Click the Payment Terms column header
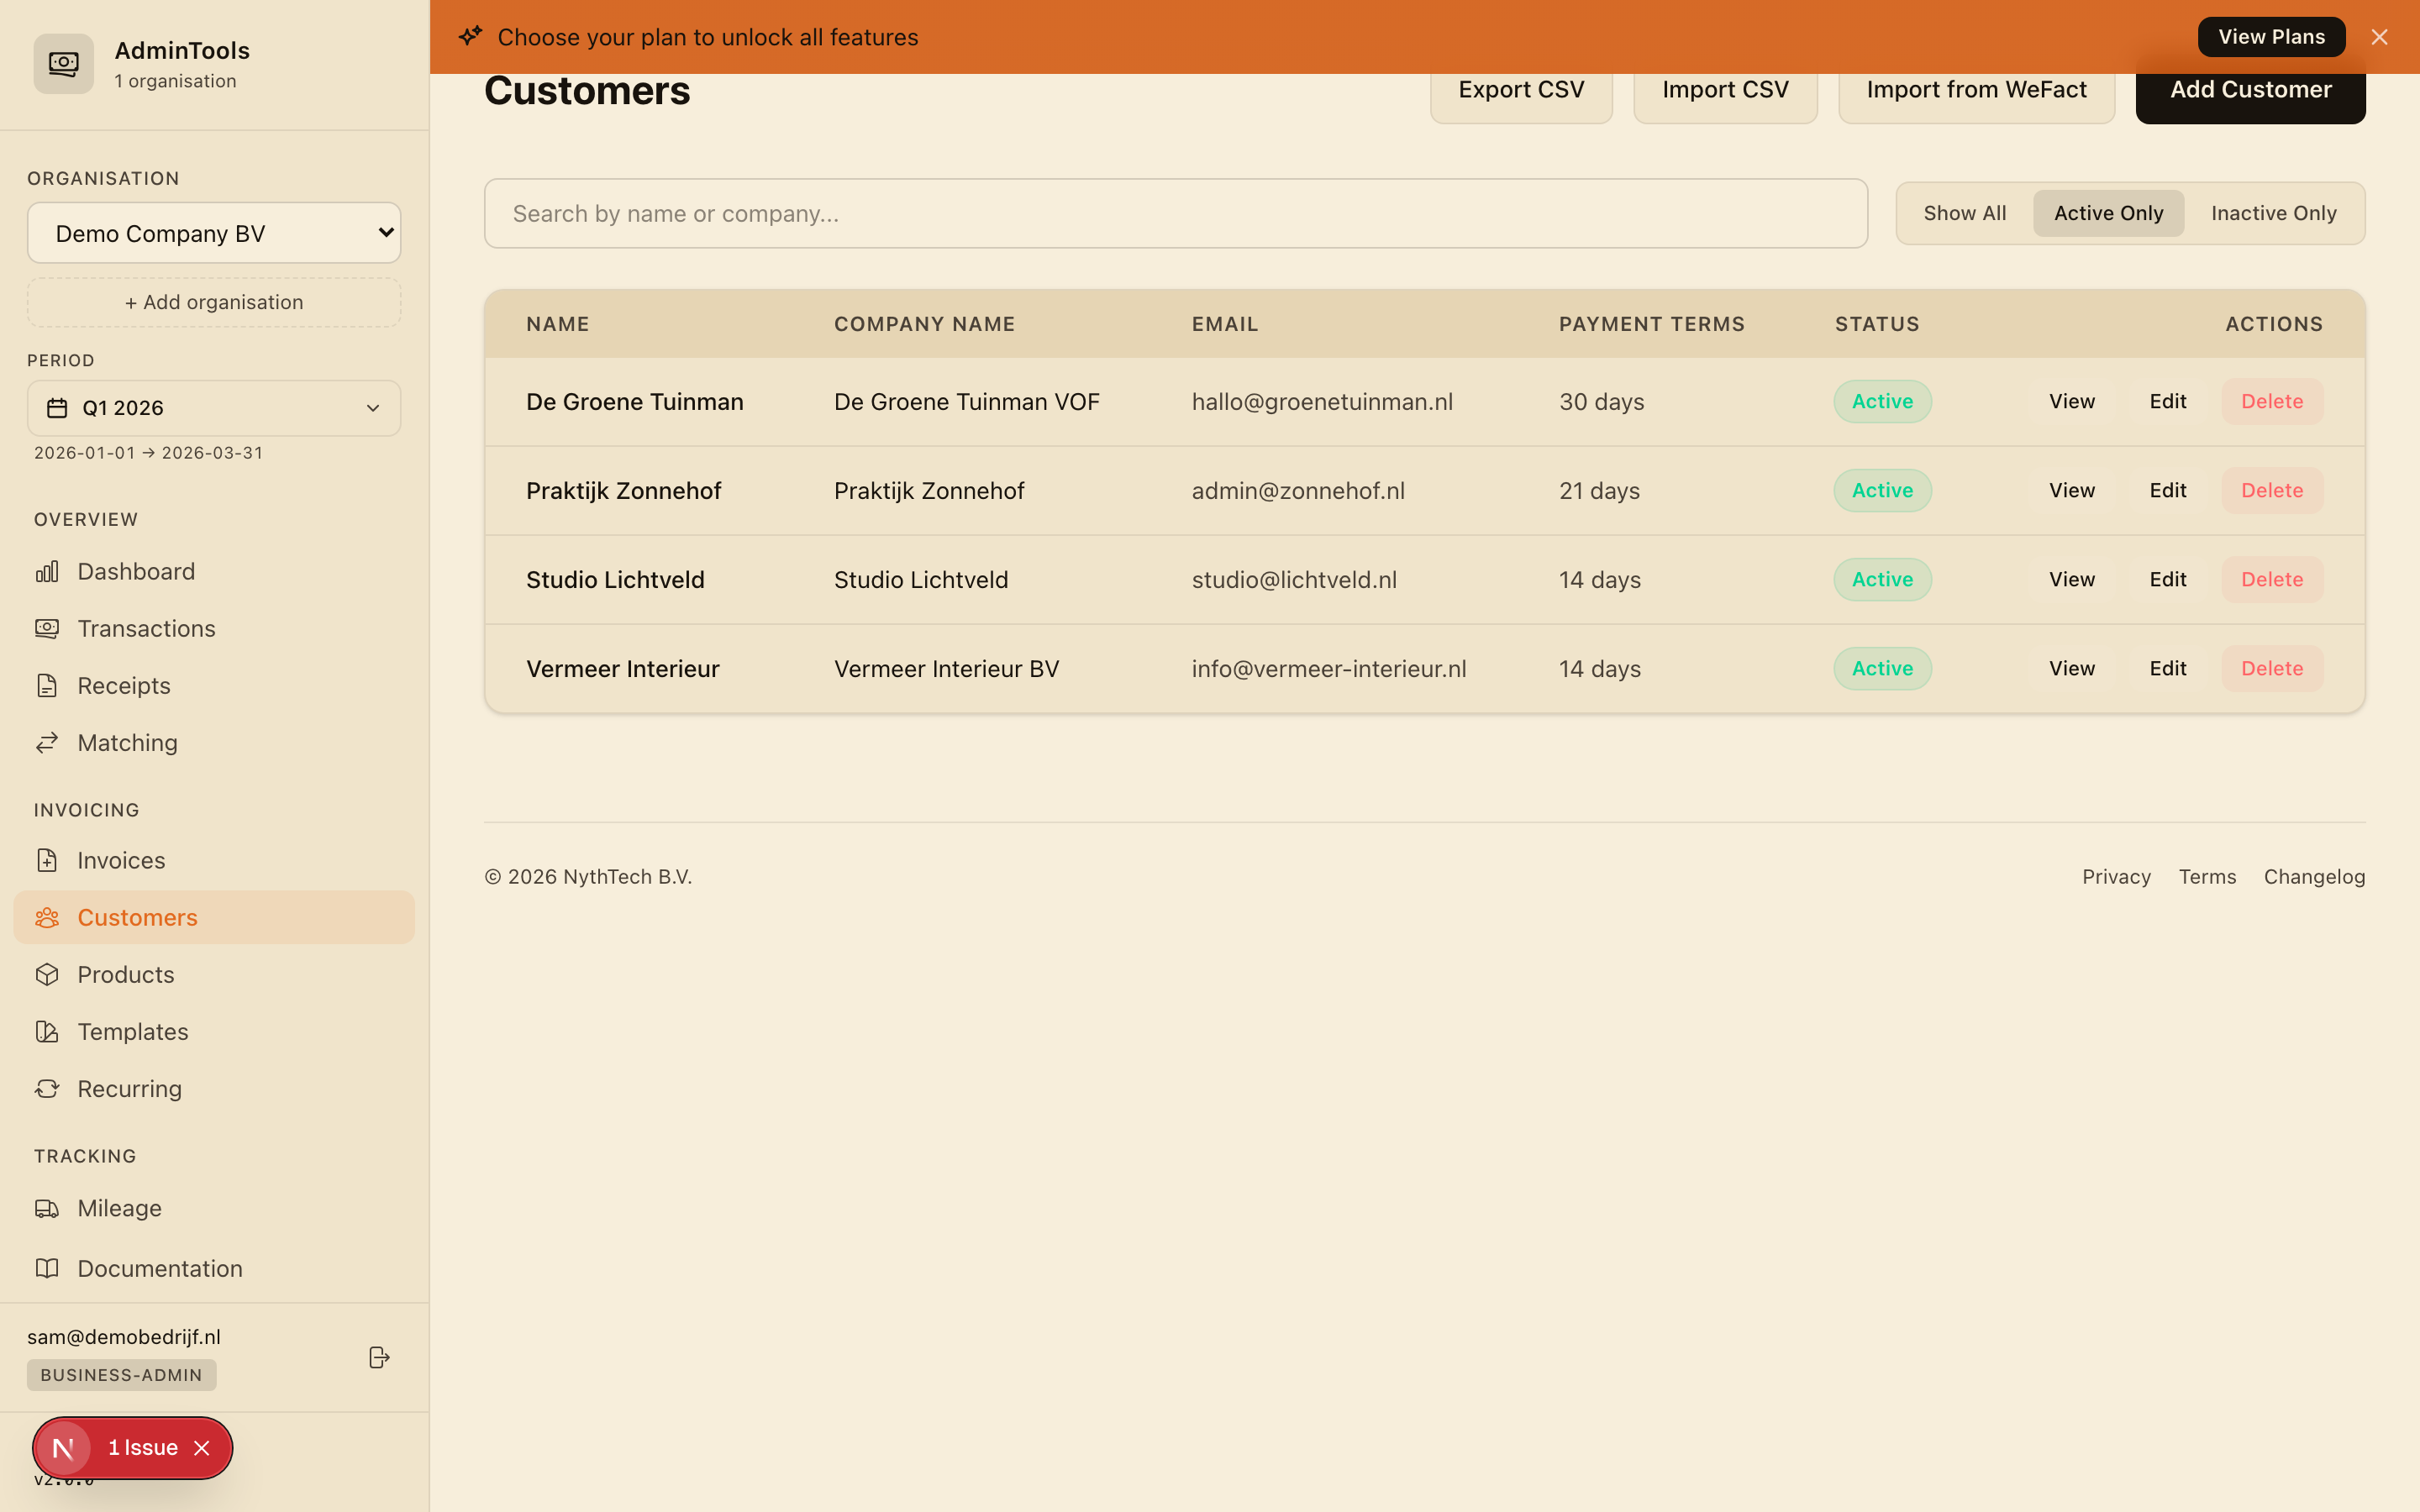The width and height of the screenshot is (2420, 1512). 1651,324
